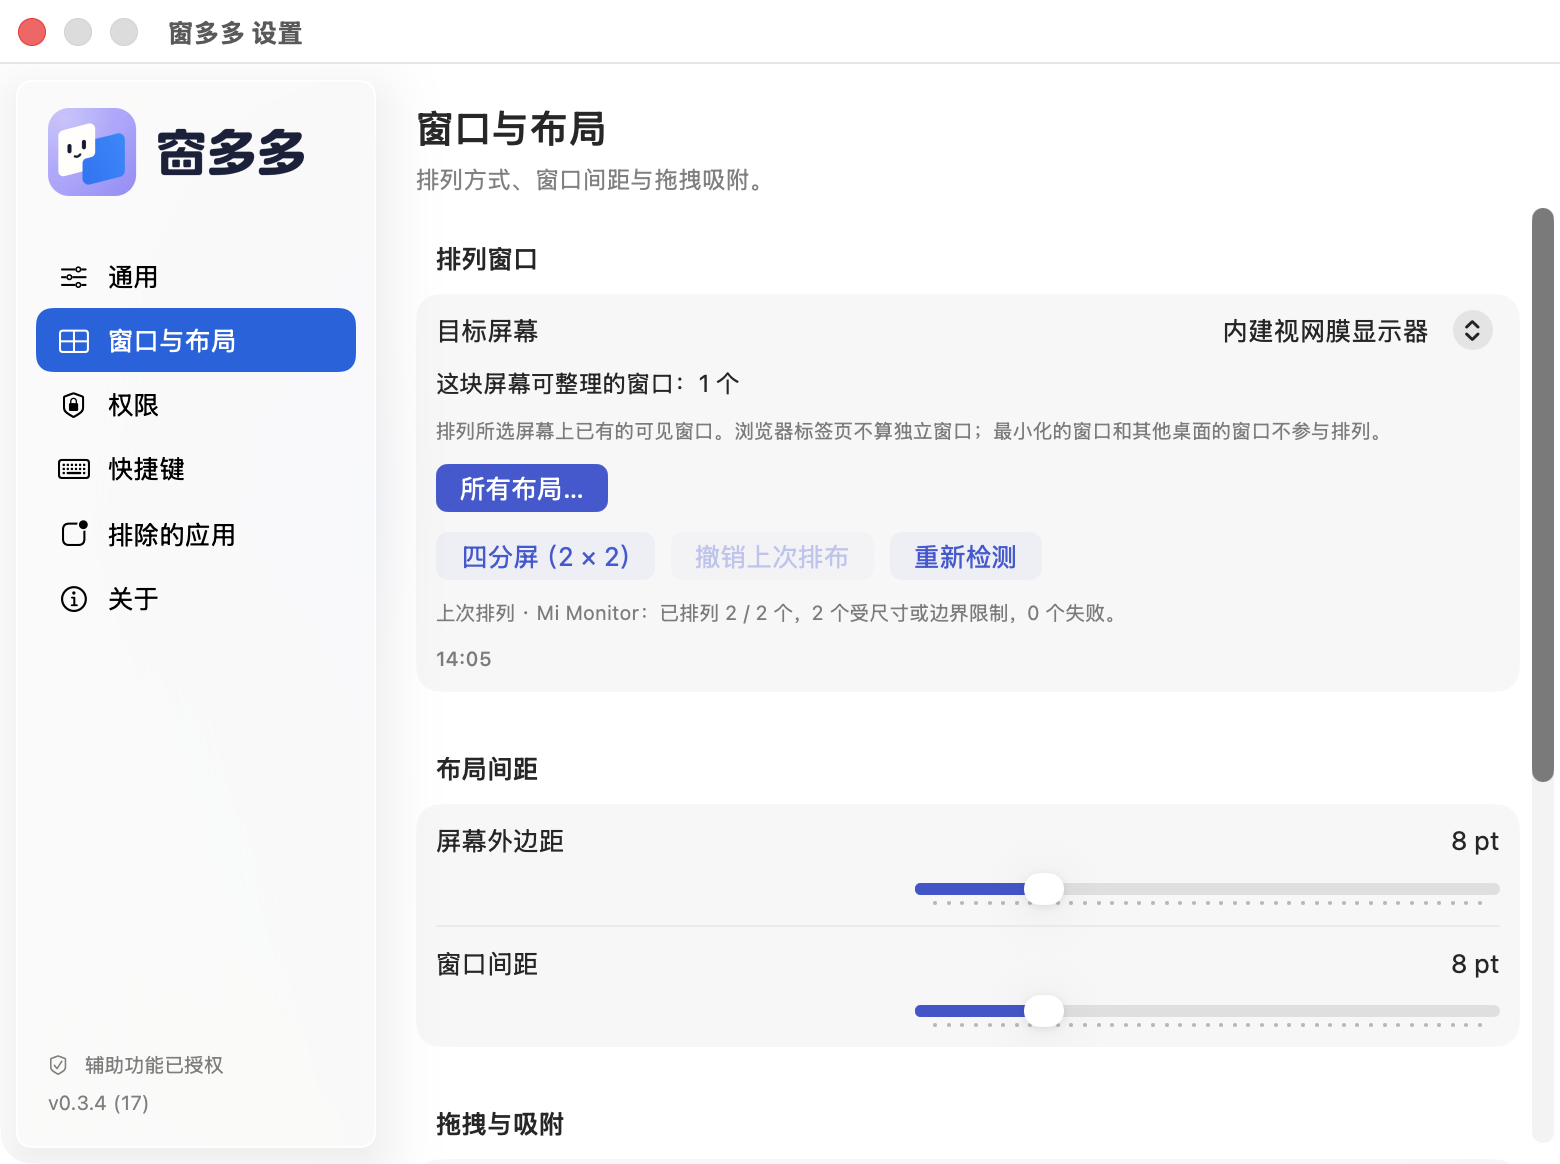Click the 撤销上次排布 button

pos(772,556)
